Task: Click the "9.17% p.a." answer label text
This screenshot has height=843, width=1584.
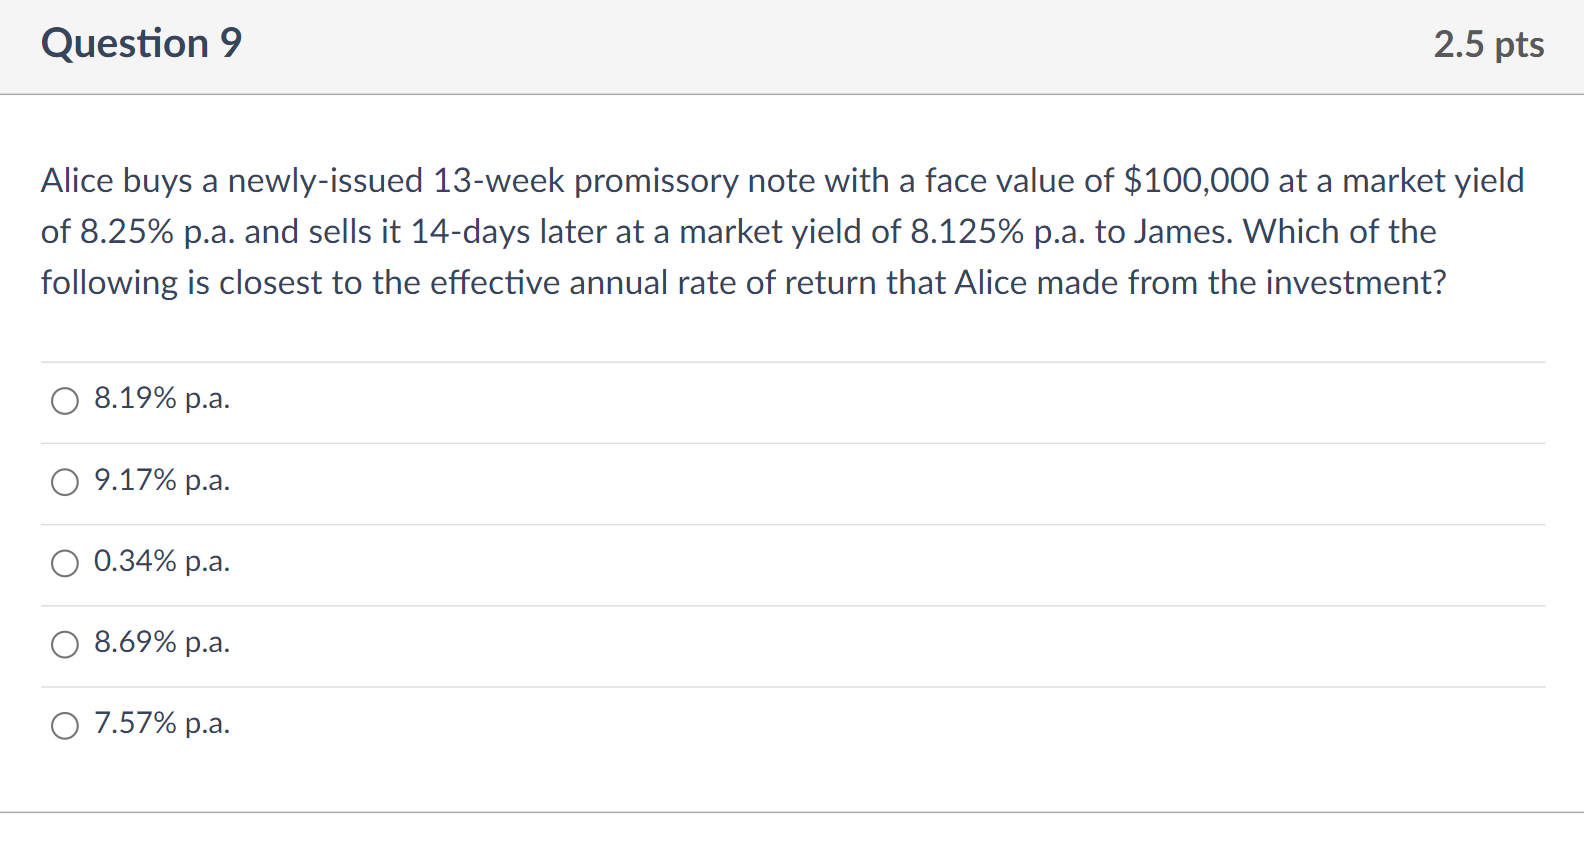Action: tap(162, 480)
